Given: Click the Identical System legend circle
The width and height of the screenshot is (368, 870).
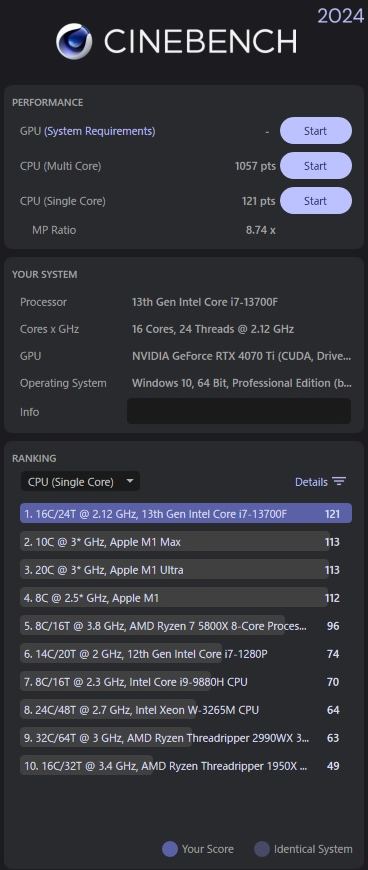Looking at the screenshot, I should 261,849.
